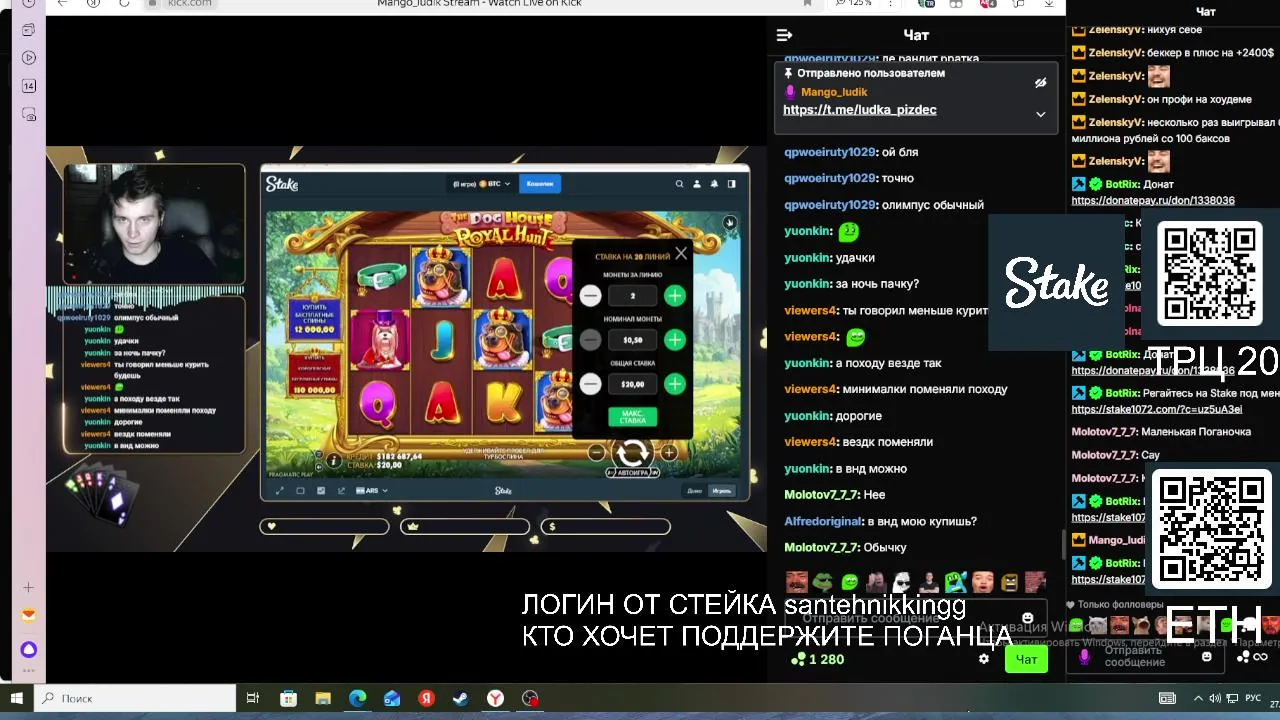
Task: Toggle the turbo icon top-right of game
Action: point(729,223)
